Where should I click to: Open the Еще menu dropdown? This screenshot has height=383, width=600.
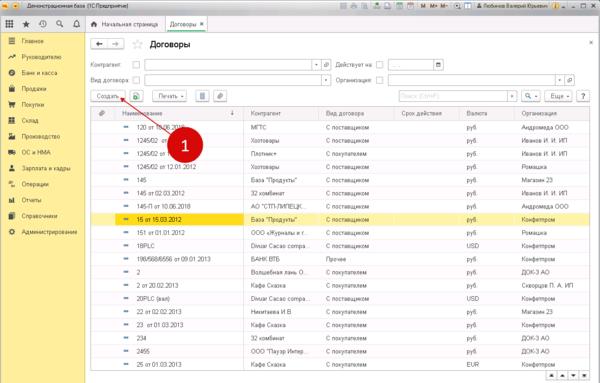click(x=558, y=96)
